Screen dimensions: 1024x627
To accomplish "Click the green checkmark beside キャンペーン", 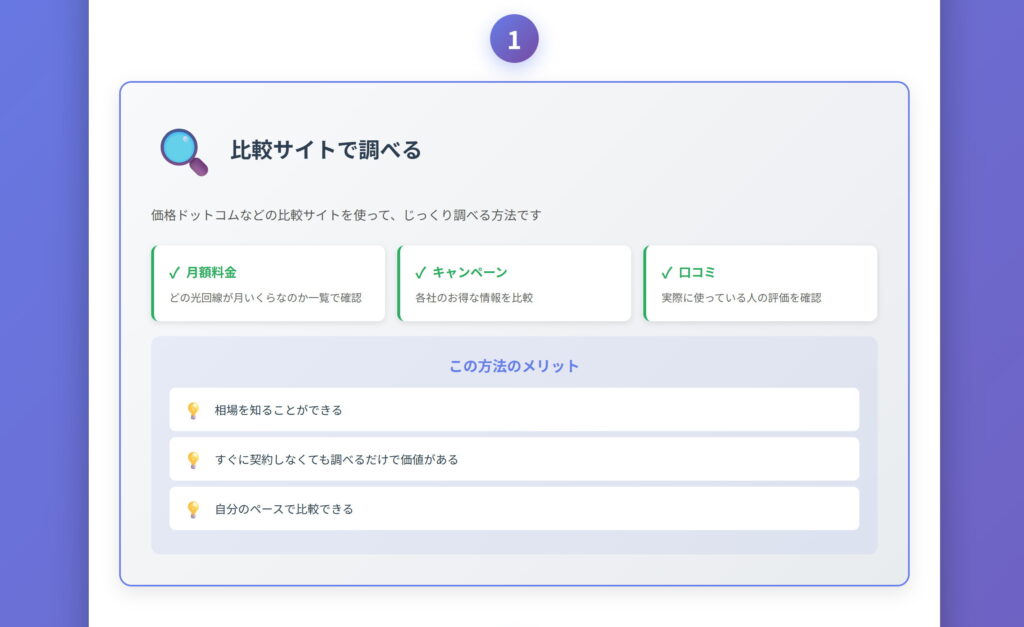I will tap(420, 272).
